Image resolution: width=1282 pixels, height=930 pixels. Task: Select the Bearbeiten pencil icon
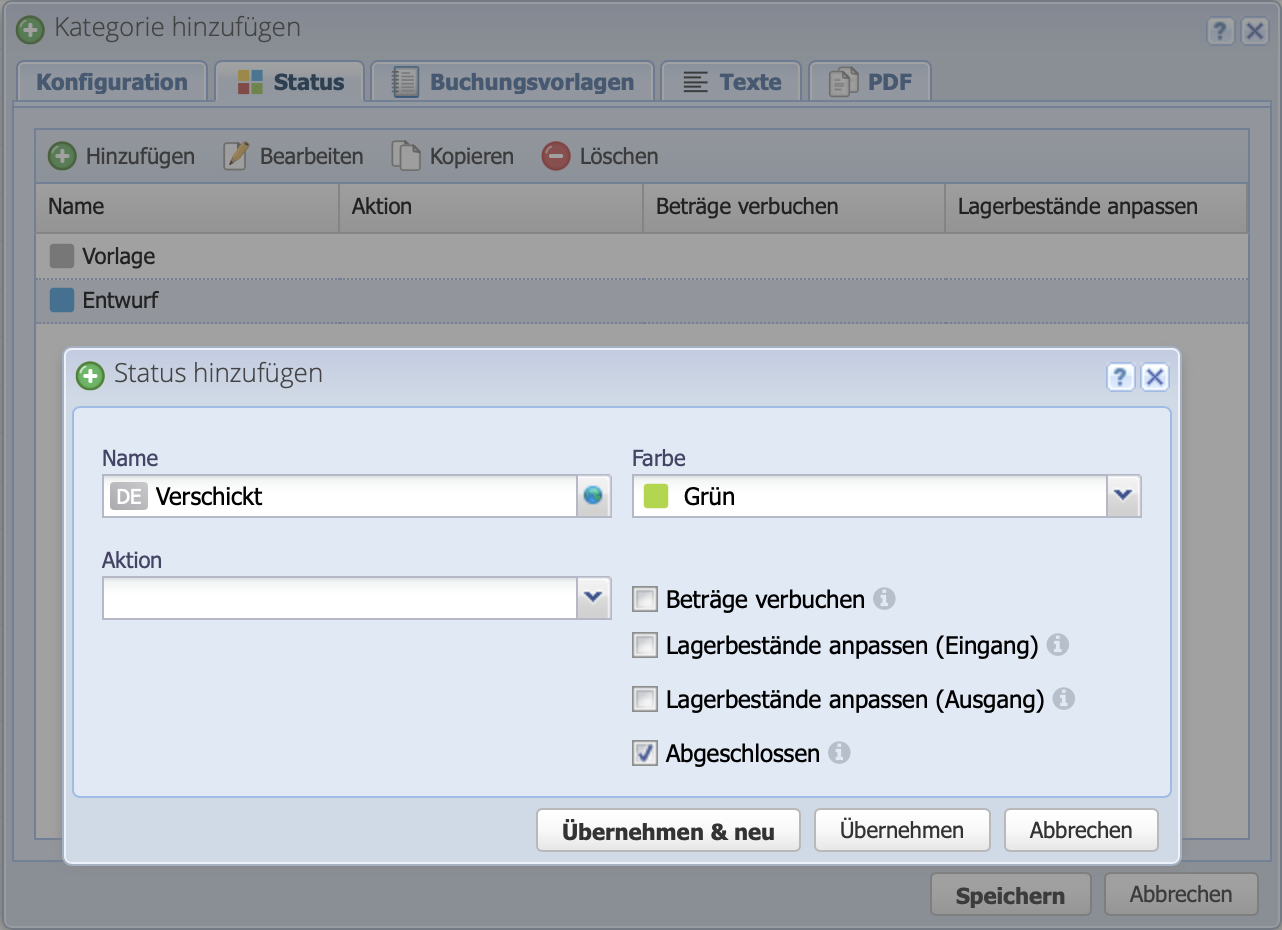coord(236,156)
